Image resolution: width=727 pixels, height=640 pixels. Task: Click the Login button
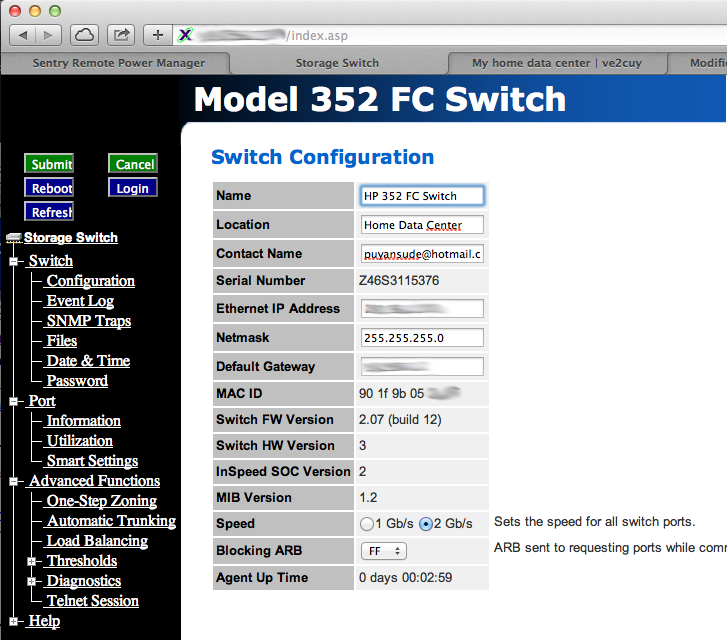point(133,188)
